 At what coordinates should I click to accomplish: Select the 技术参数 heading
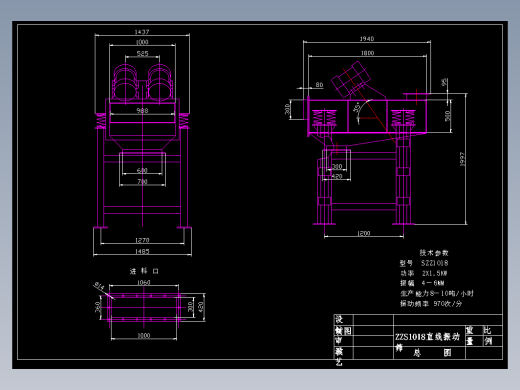[x=434, y=253]
